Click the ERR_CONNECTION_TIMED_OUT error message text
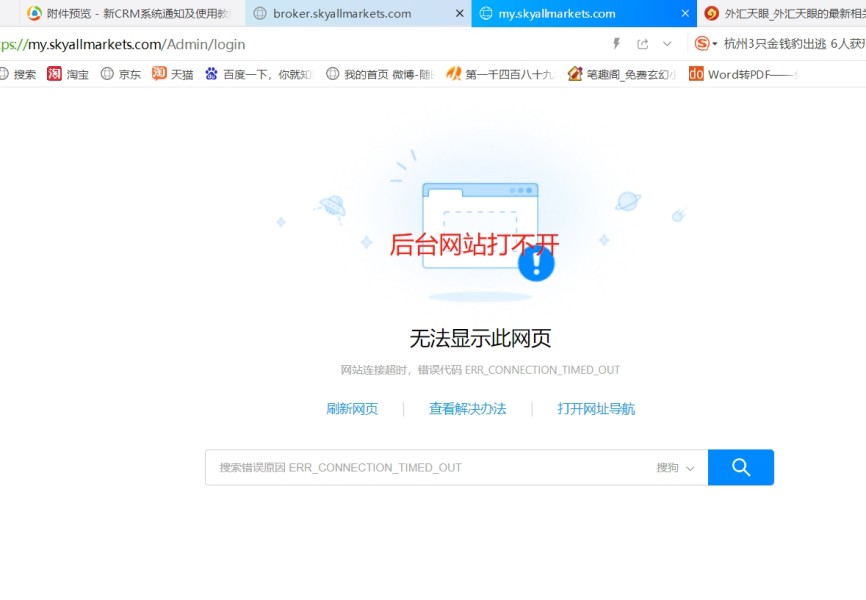866x600 pixels. (x=480, y=370)
